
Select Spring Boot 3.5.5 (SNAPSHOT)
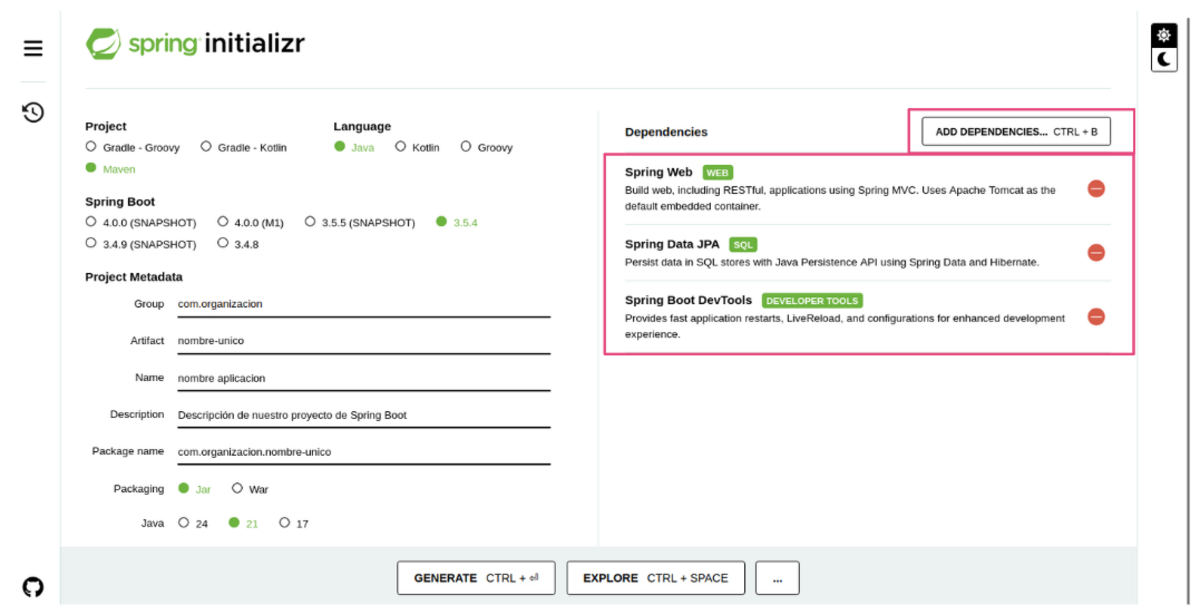pyautogui.click(x=360, y=222)
